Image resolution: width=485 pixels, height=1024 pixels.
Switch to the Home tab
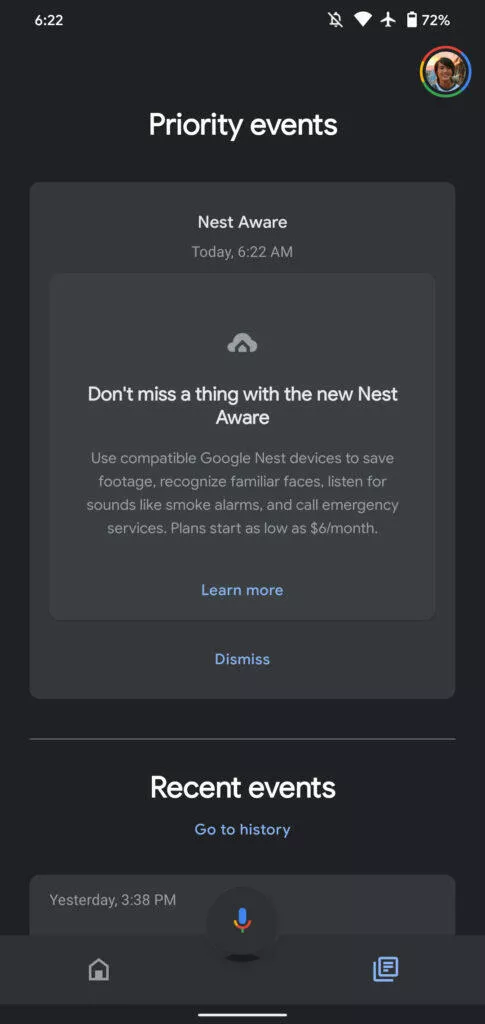(x=99, y=969)
